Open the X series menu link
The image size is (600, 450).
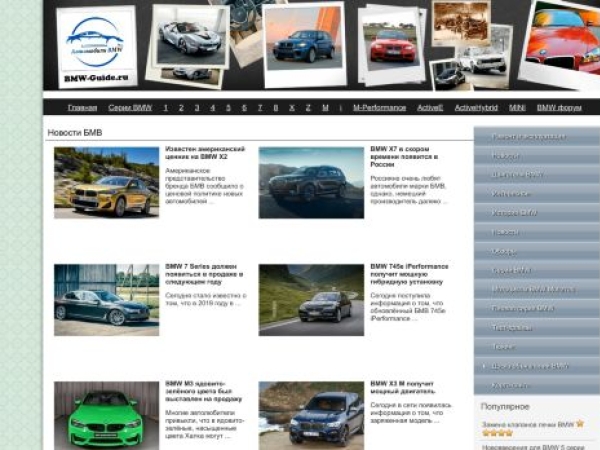point(292,108)
